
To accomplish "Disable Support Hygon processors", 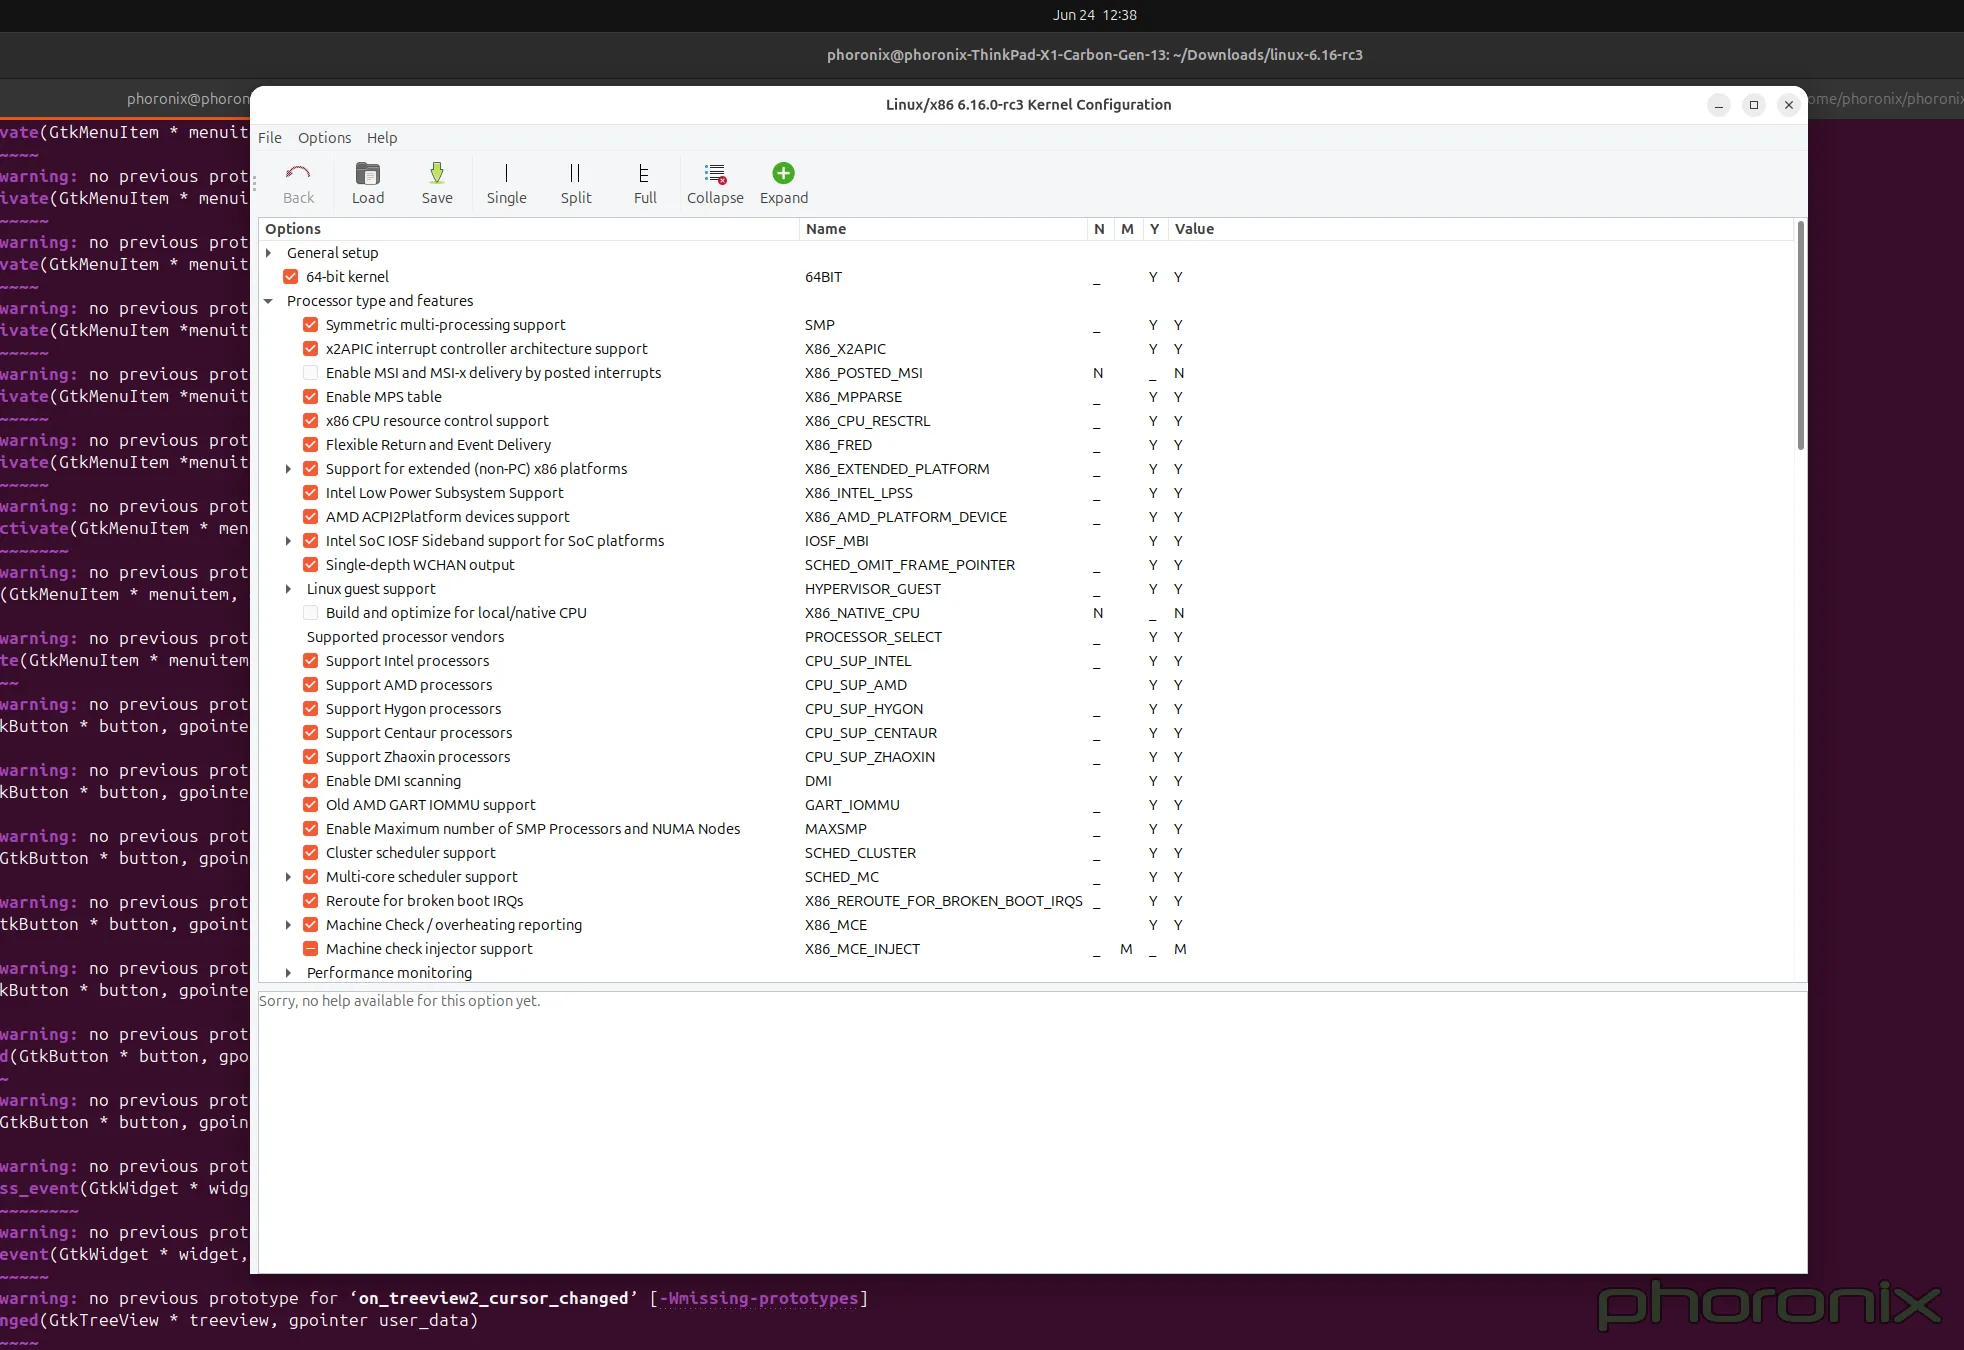I will click(x=310, y=708).
